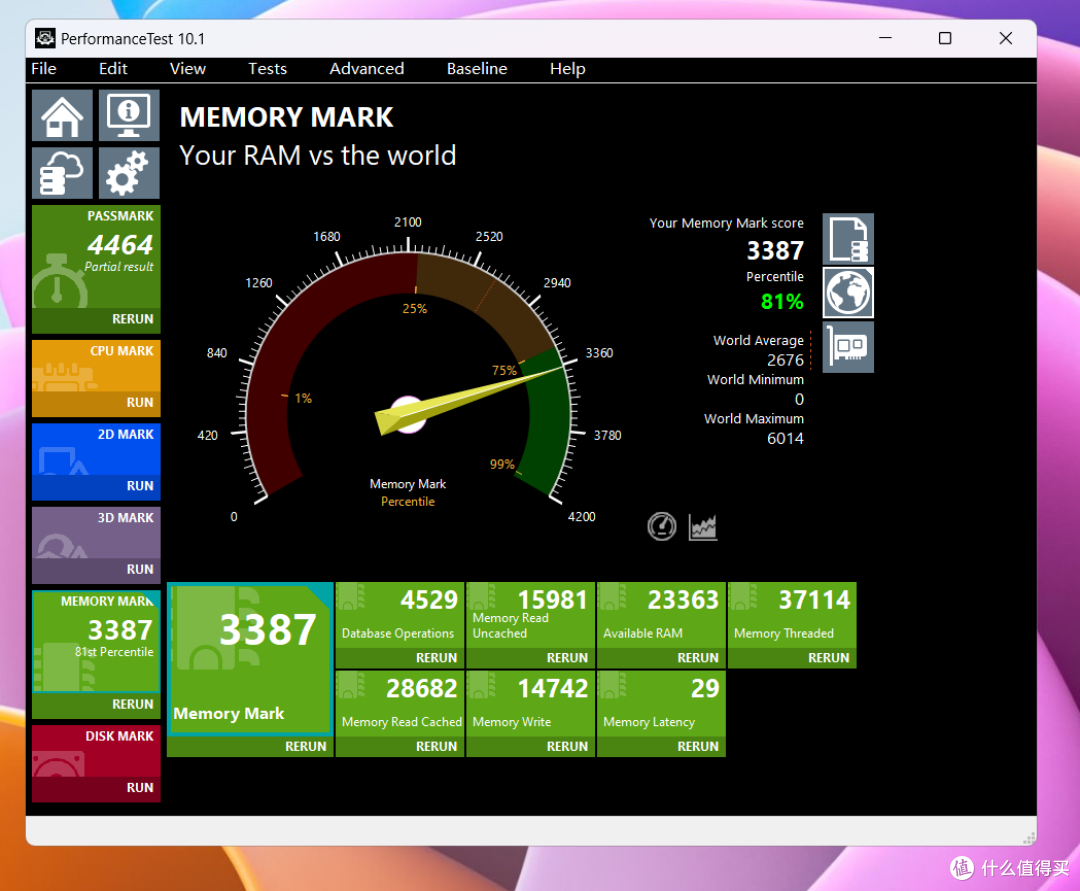The image size is (1080, 891).
Task: Click the Memory Threaded 37114 result
Action: 792,616
